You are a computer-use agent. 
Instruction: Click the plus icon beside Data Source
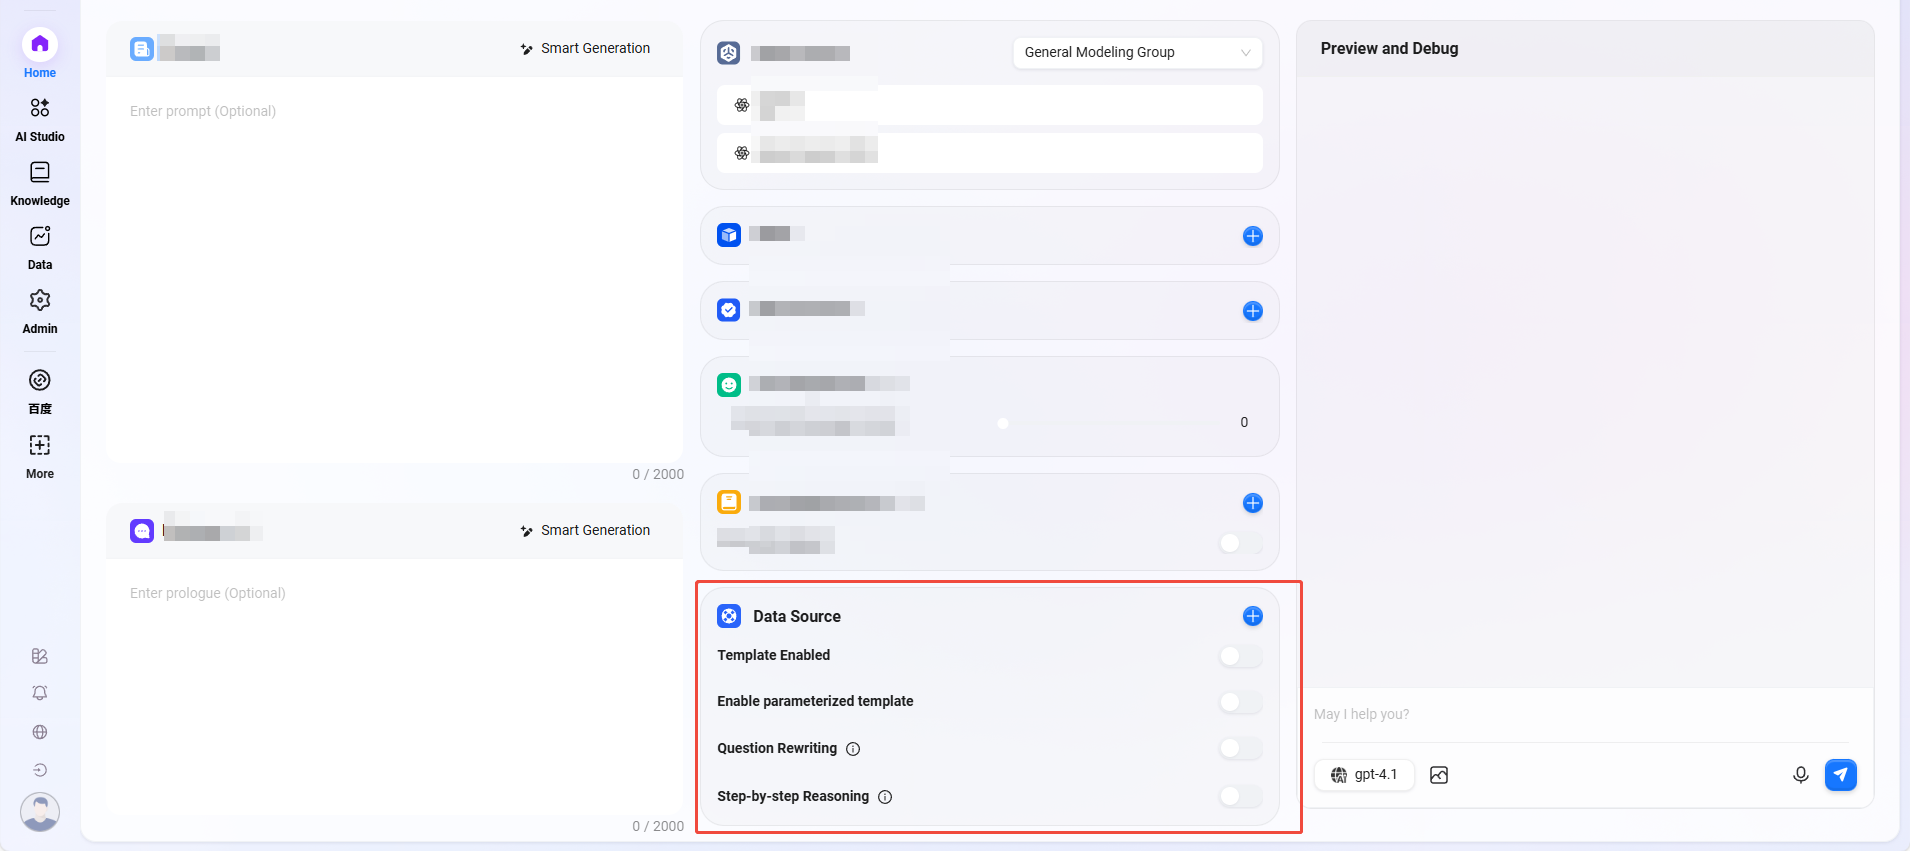(1252, 616)
